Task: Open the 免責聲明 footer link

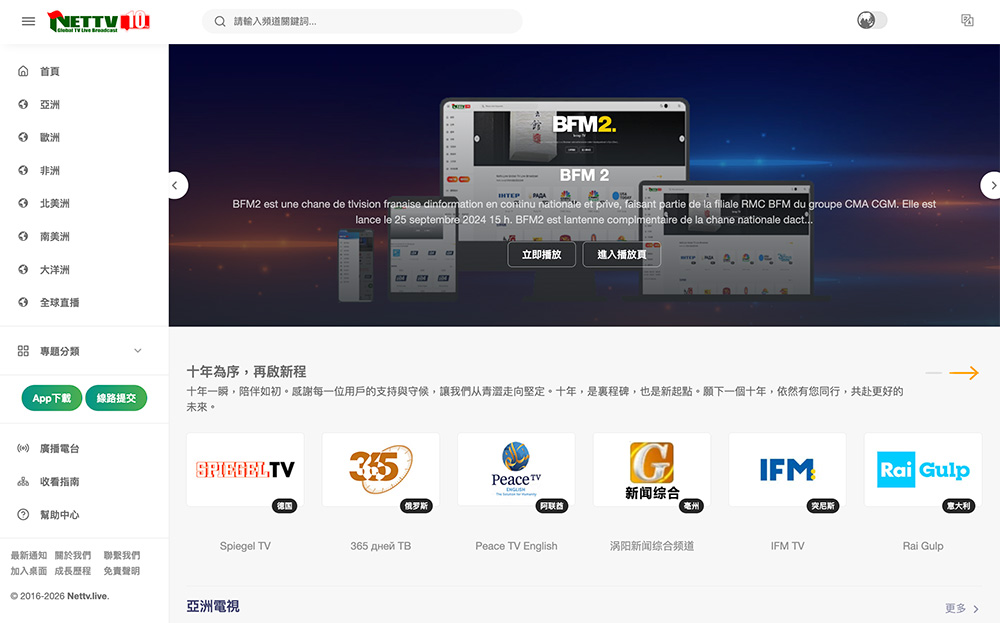Action: (x=122, y=571)
